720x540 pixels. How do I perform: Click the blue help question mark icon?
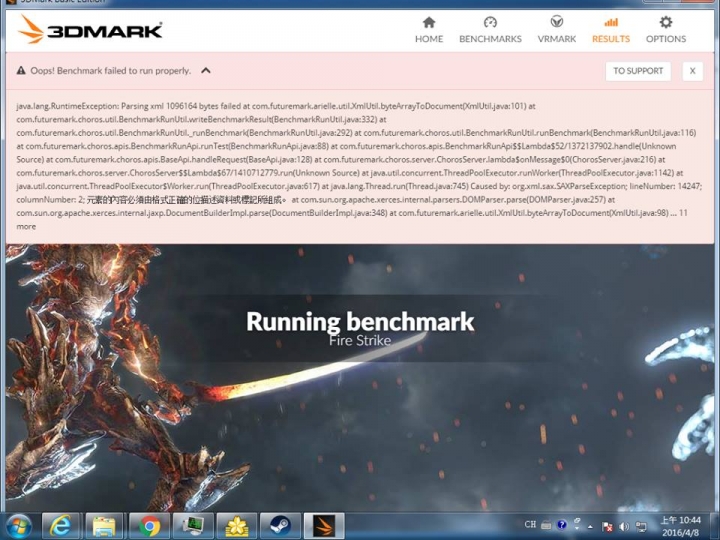tap(562, 524)
